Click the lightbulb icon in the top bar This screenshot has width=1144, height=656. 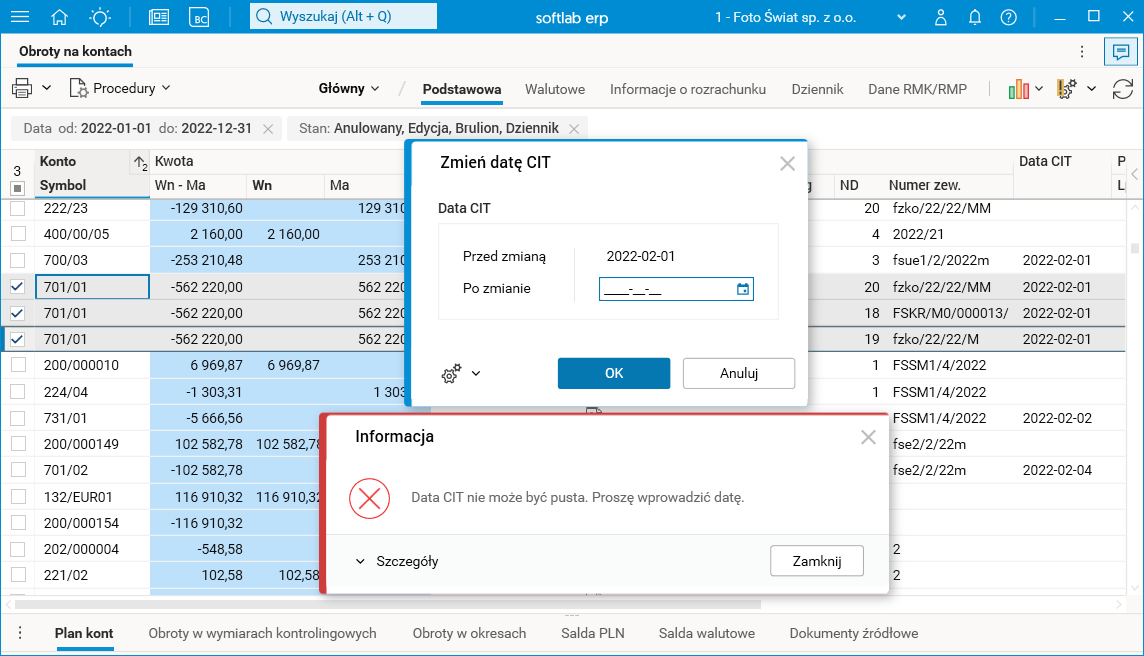click(100, 17)
